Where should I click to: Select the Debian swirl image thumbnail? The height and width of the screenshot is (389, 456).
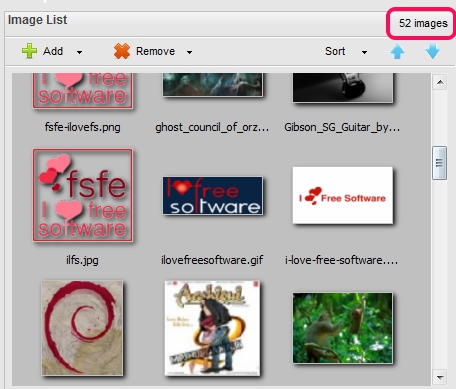point(82,328)
